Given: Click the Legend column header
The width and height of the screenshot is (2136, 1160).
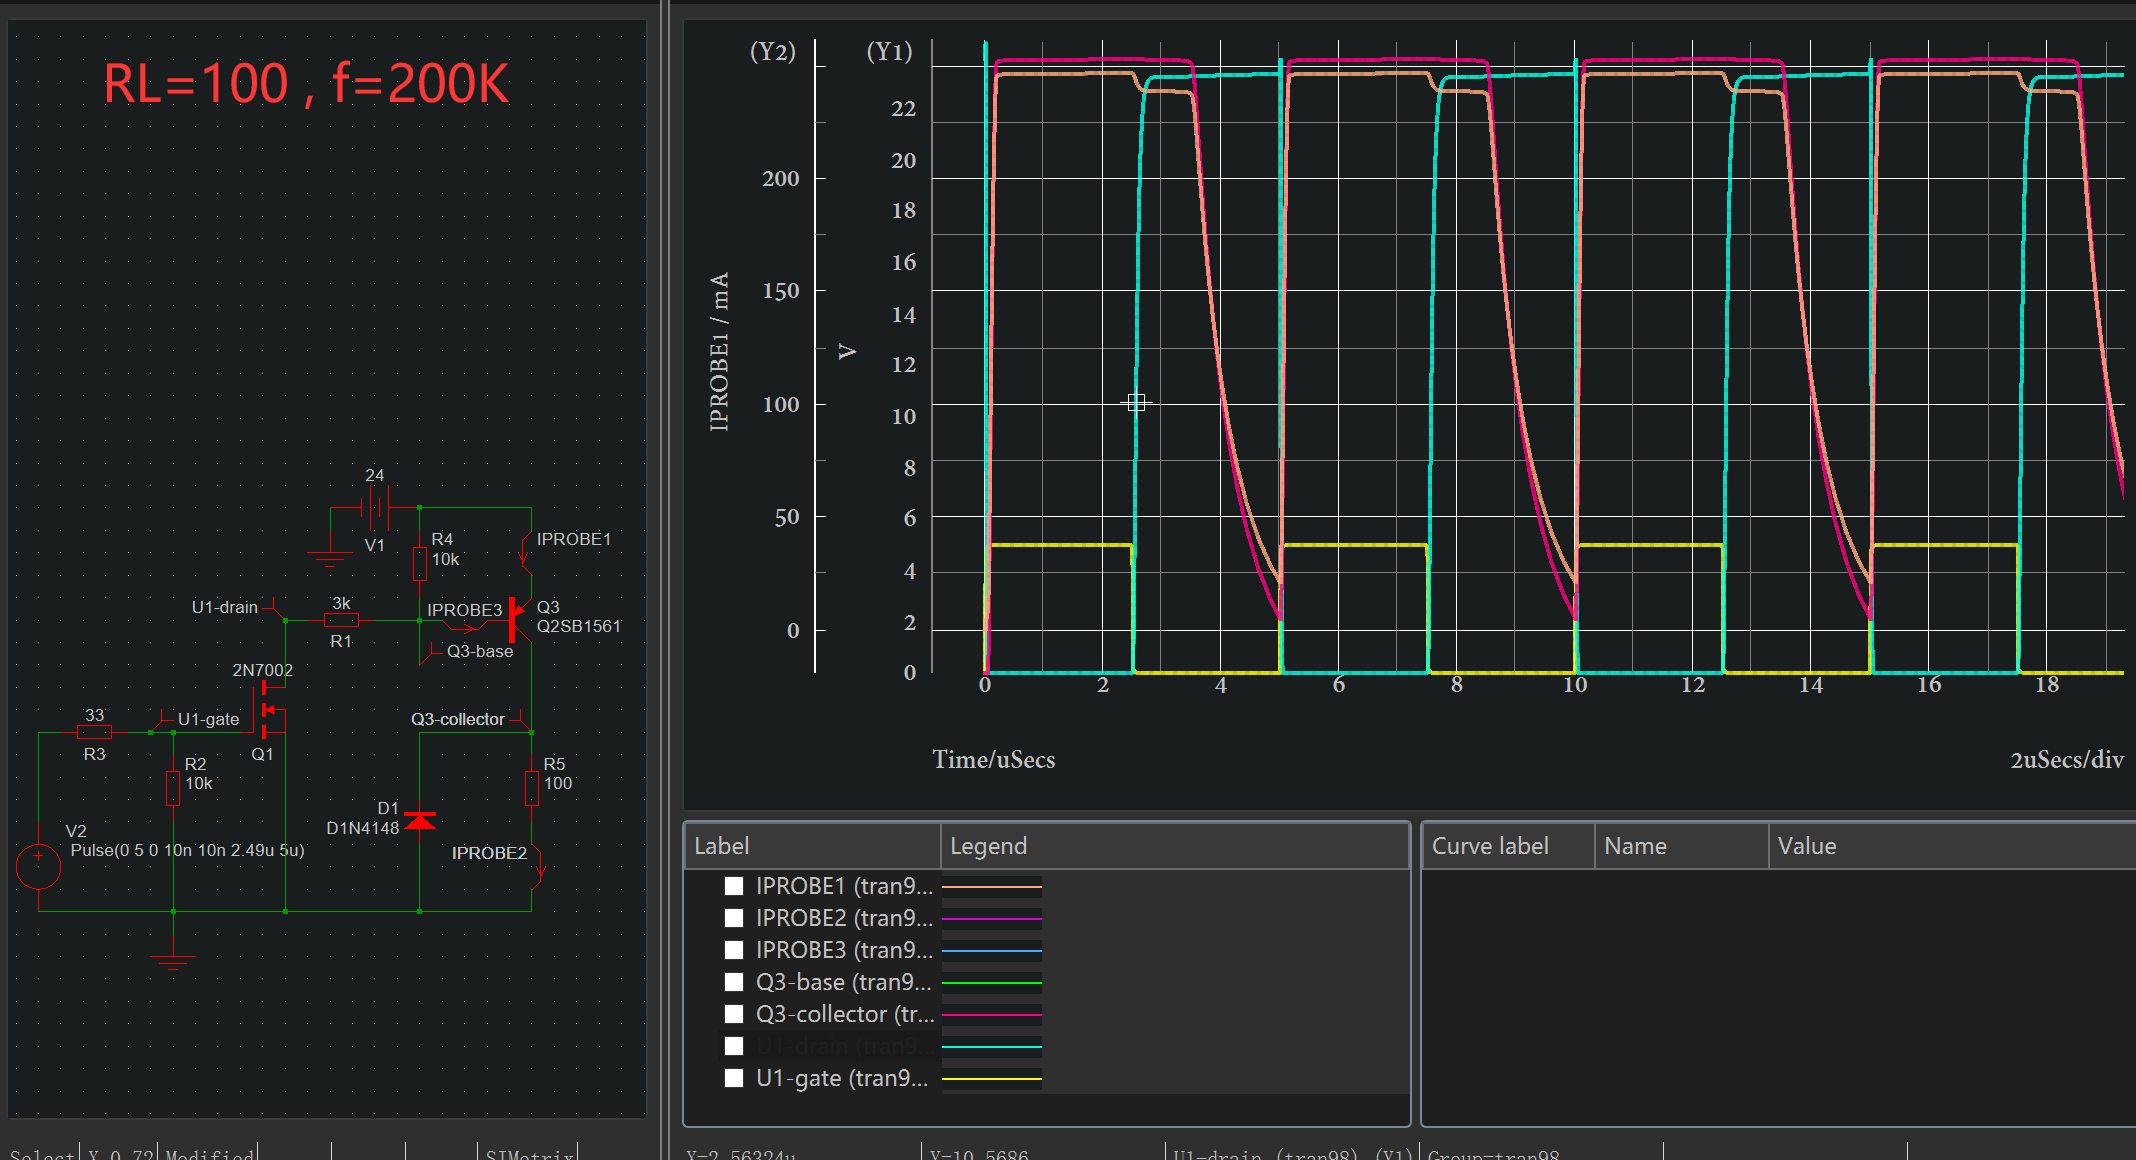Looking at the screenshot, I should tap(1175, 846).
